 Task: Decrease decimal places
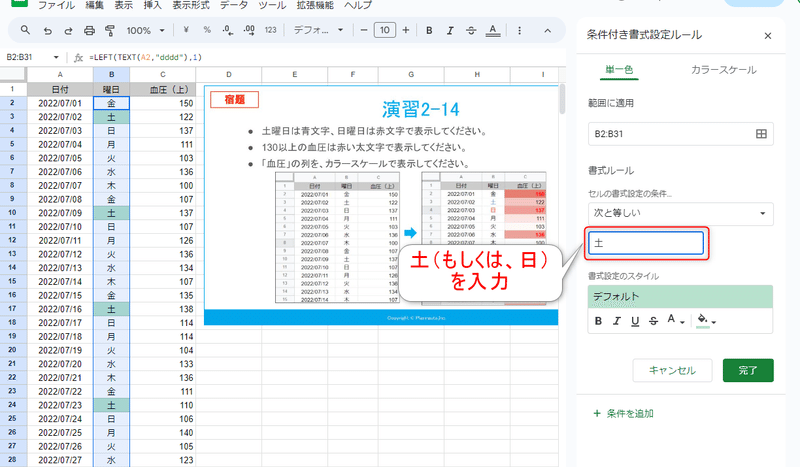228,30
